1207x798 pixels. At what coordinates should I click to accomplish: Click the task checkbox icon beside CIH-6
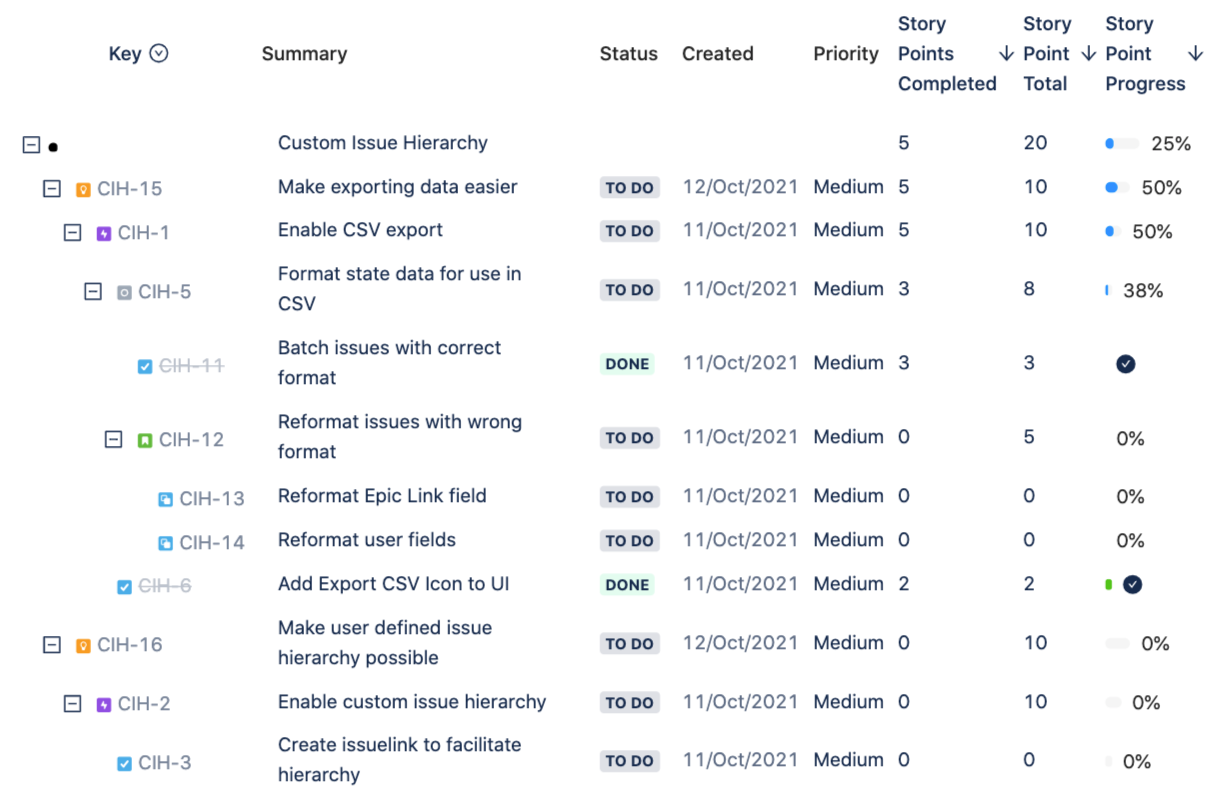click(124, 587)
